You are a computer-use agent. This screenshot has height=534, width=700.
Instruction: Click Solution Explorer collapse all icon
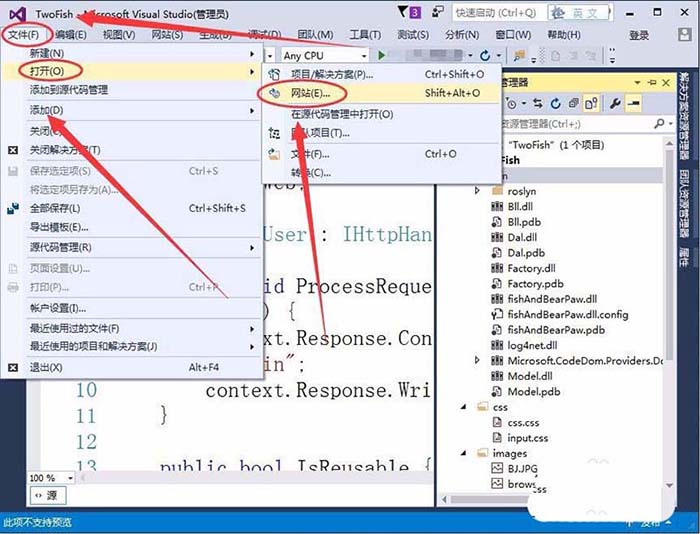(574, 104)
